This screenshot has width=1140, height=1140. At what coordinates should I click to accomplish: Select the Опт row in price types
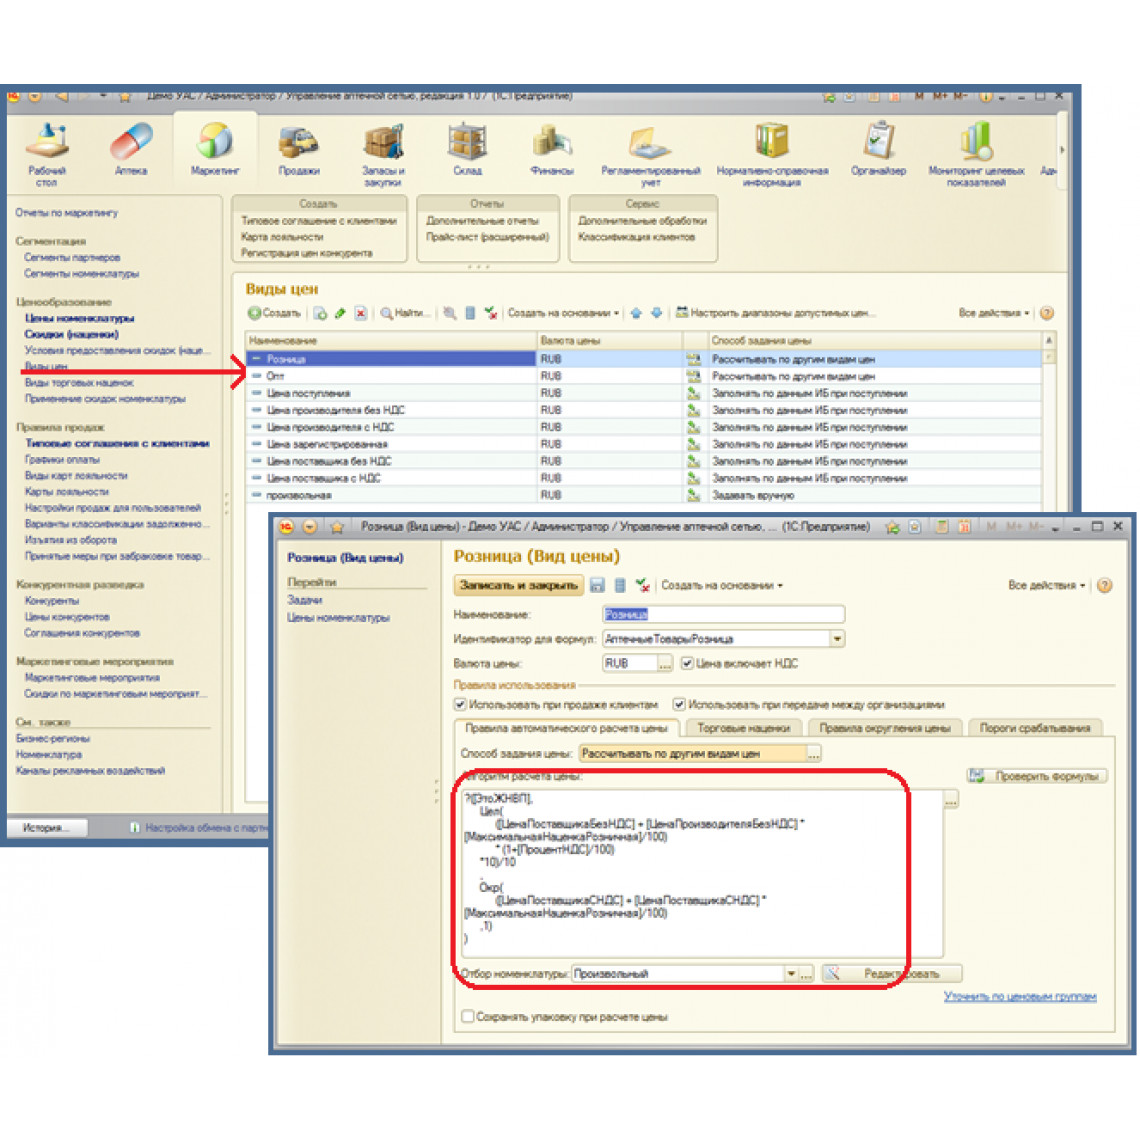click(643, 377)
